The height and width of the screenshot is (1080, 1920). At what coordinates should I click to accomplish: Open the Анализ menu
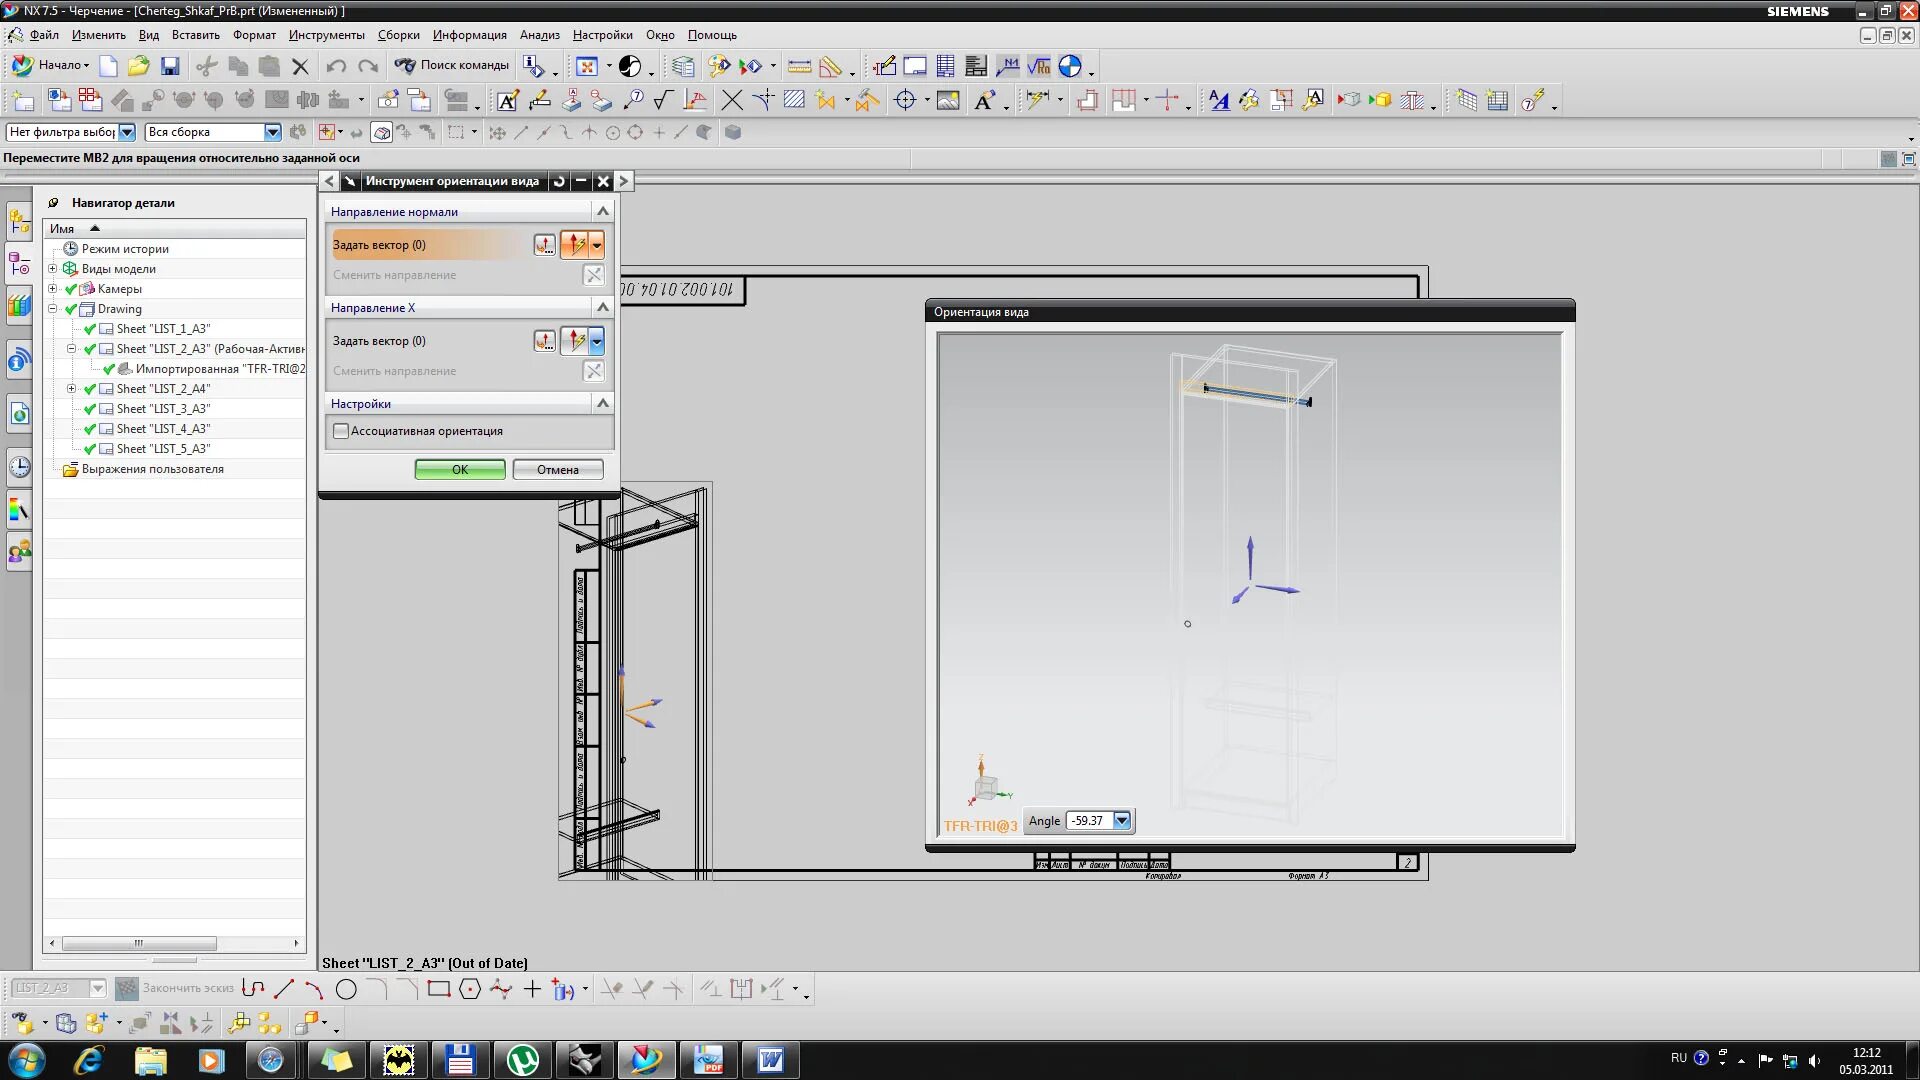[x=539, y=35]
